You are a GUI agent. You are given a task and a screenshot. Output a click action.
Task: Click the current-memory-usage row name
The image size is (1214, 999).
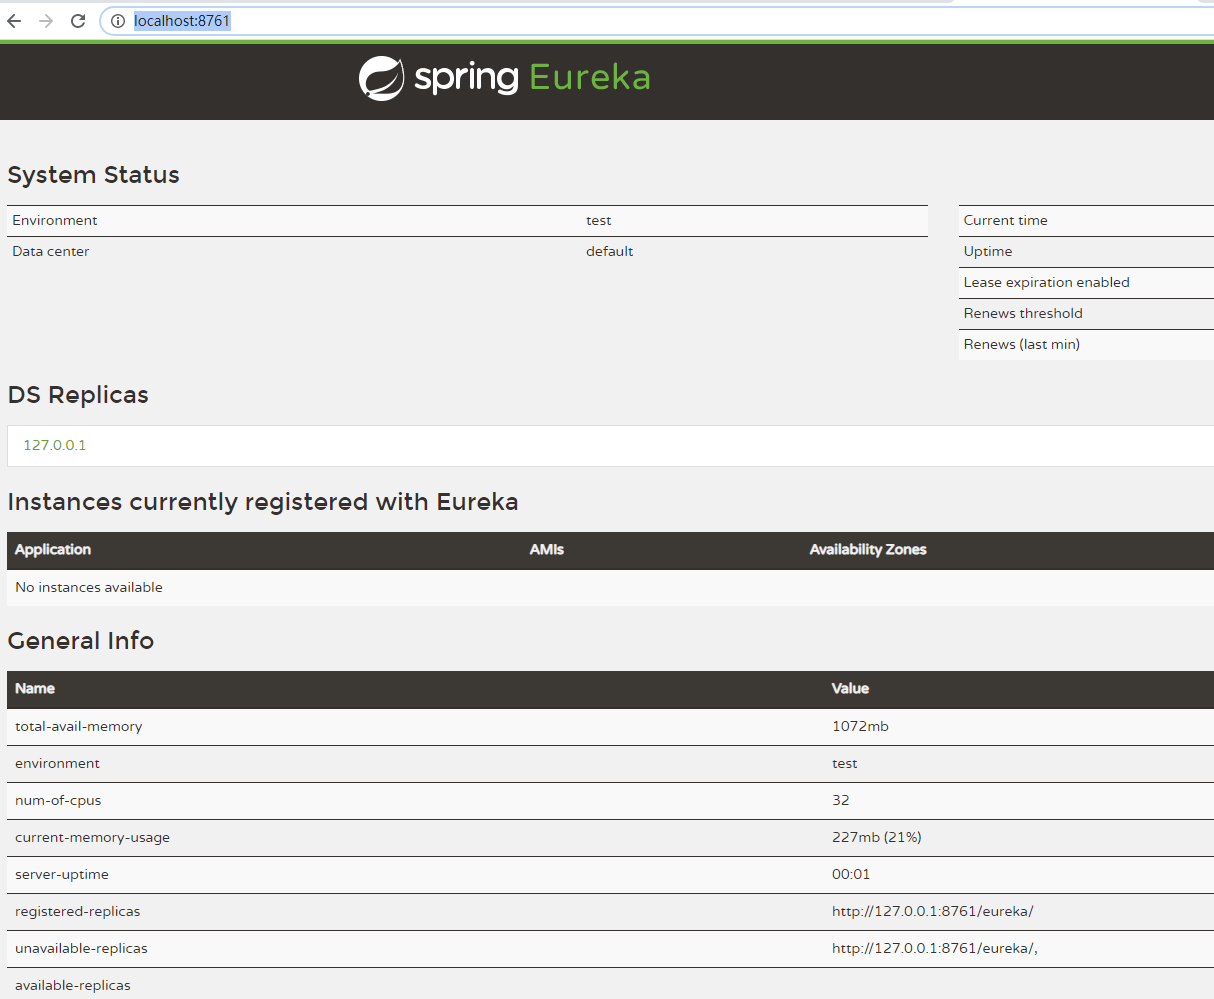(x=93, y=838)
